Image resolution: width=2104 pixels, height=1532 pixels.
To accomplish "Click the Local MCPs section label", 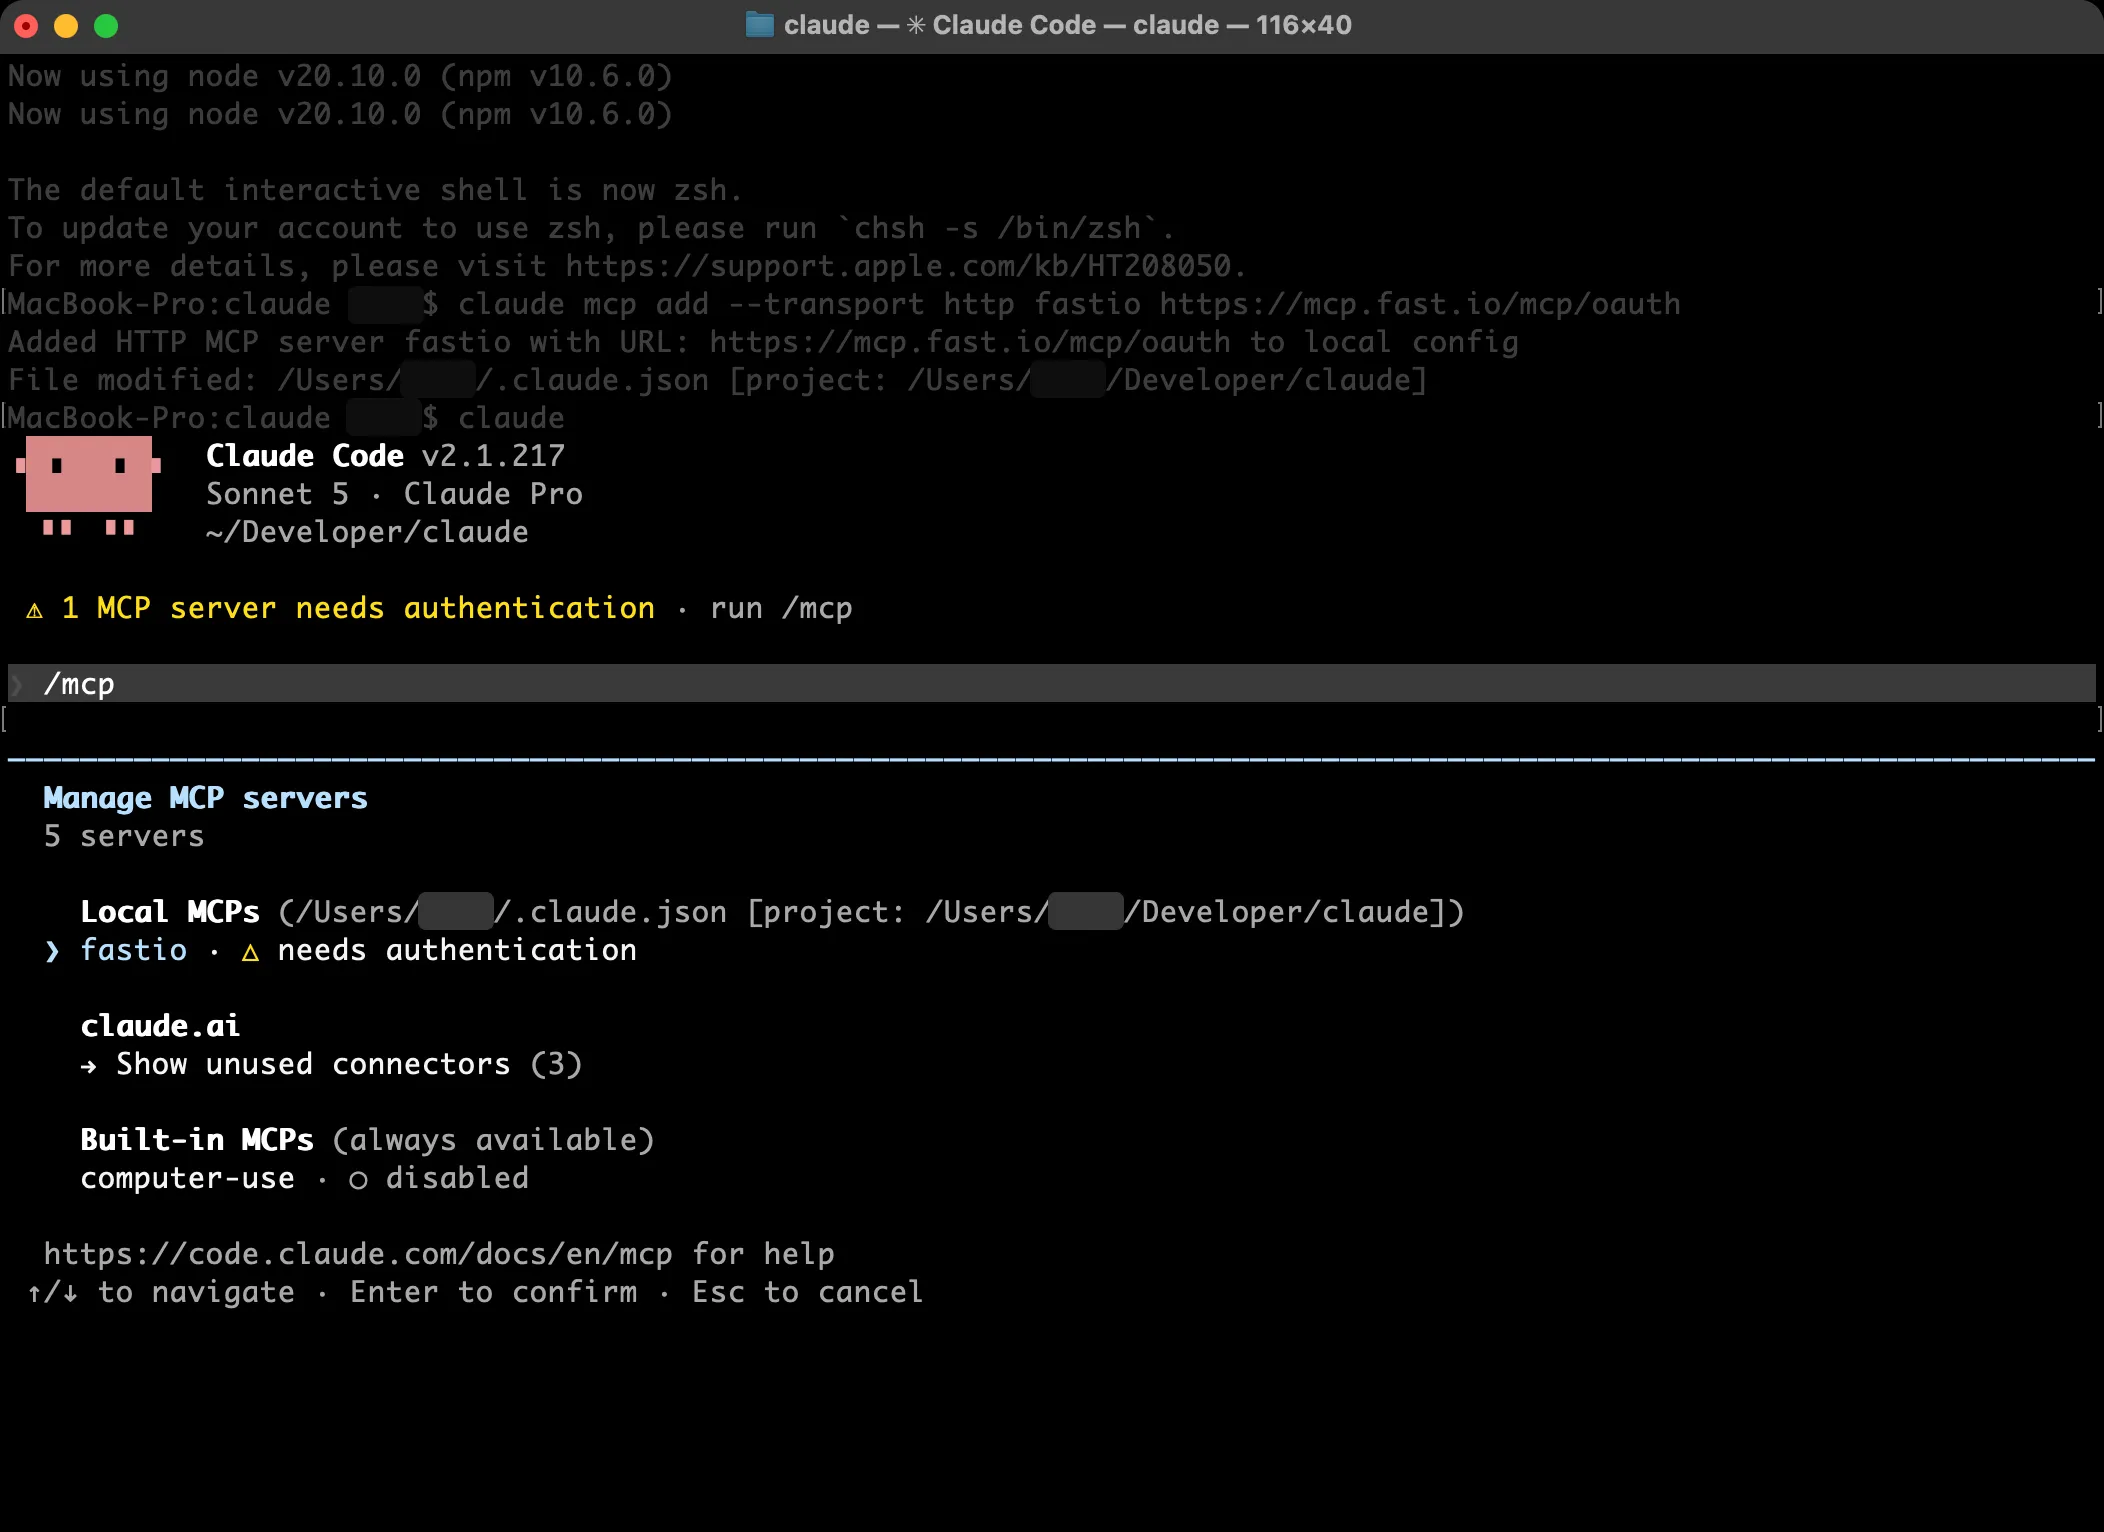I will [x=170, y=912].
